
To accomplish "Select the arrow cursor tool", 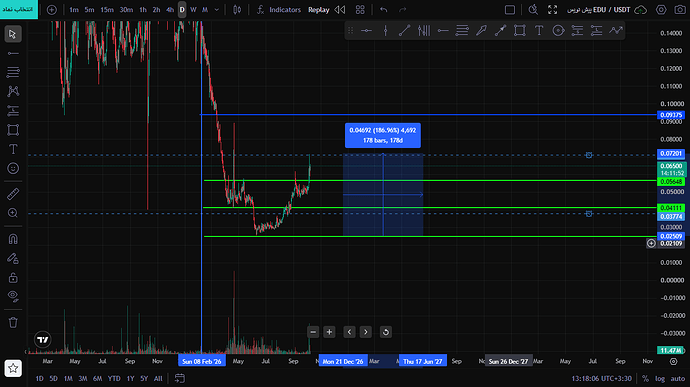I will pyautogui.click(x=13, y=34).
